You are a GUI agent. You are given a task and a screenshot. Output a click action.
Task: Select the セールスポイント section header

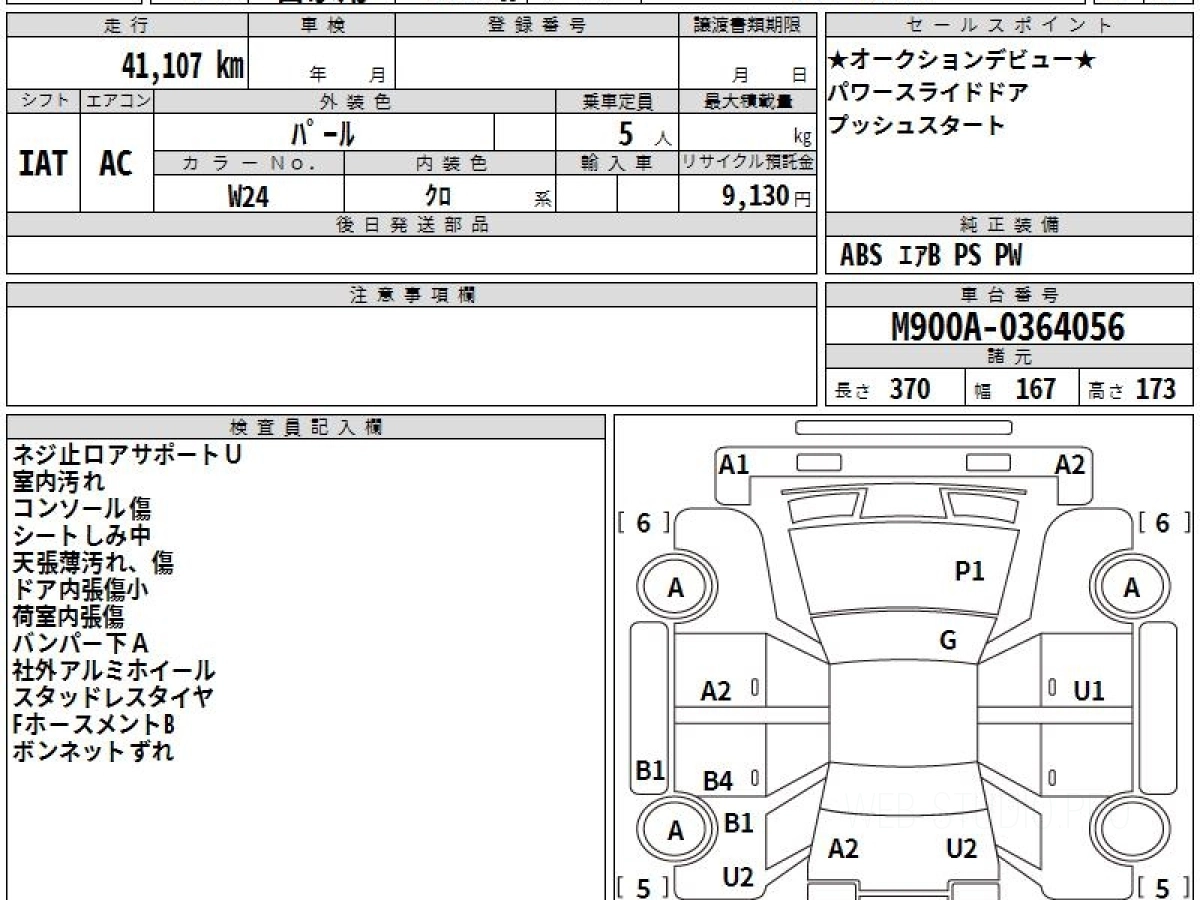1010,26
